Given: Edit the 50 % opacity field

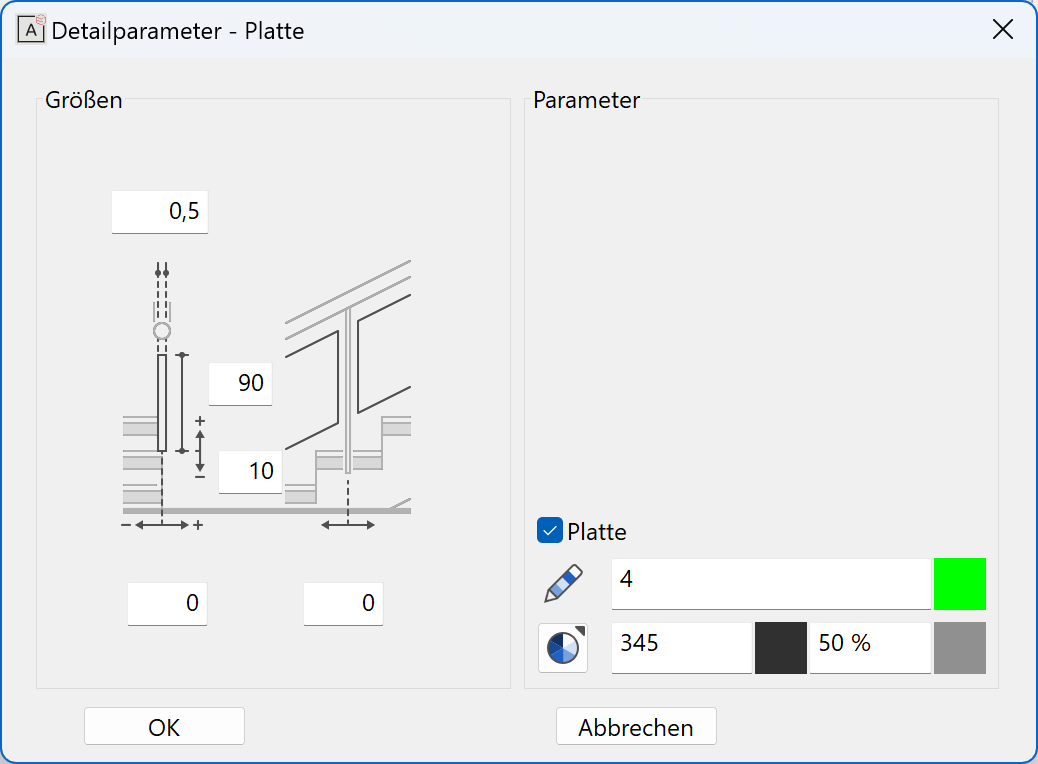Looking at the screenshot, I should (871, 647).
